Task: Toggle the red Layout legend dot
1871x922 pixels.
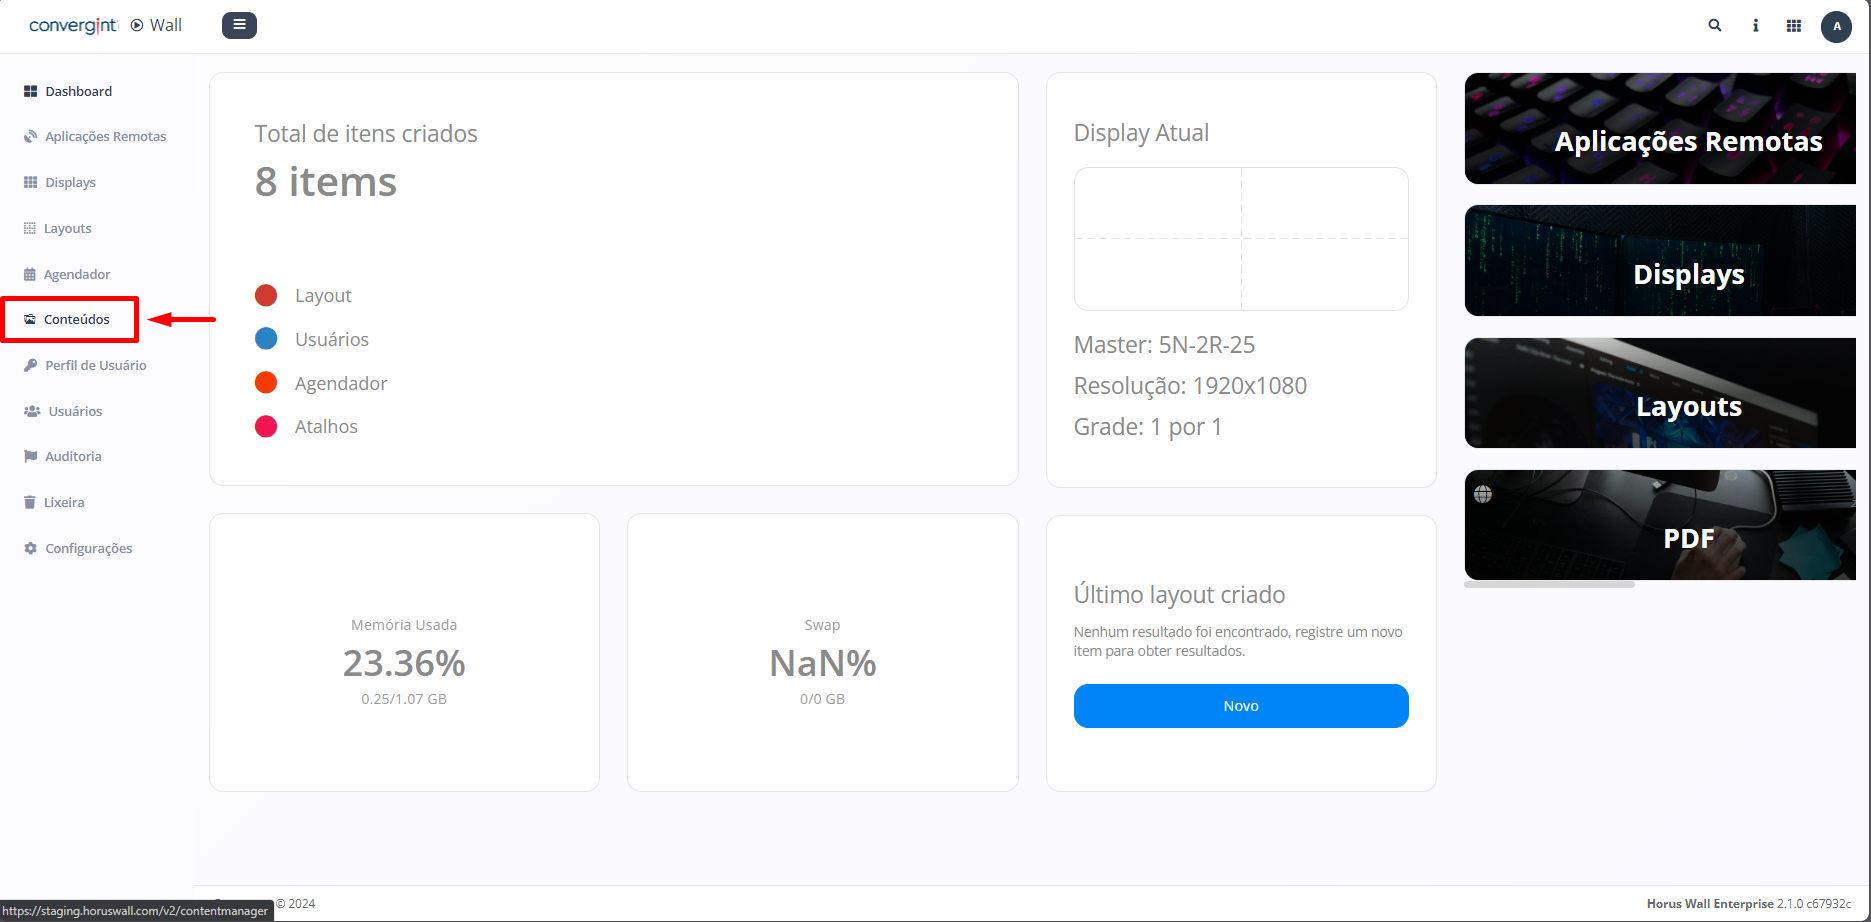Action: (266, 295)
